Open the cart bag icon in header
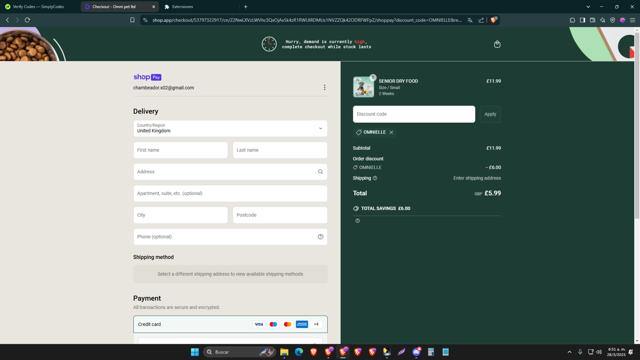The height and width of the screenshot is (360, 640). click(x=497, y=44)
